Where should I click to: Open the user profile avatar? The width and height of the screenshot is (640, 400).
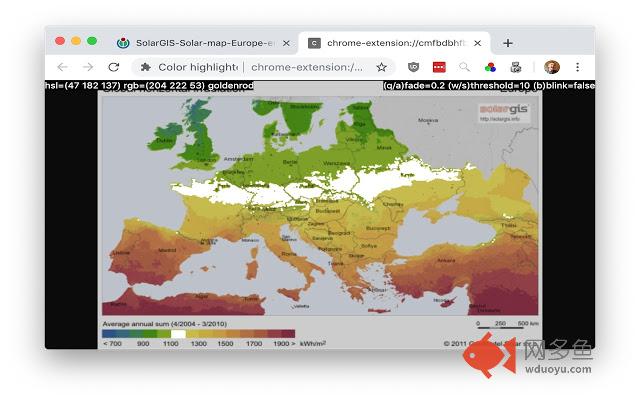click(552, 67)
